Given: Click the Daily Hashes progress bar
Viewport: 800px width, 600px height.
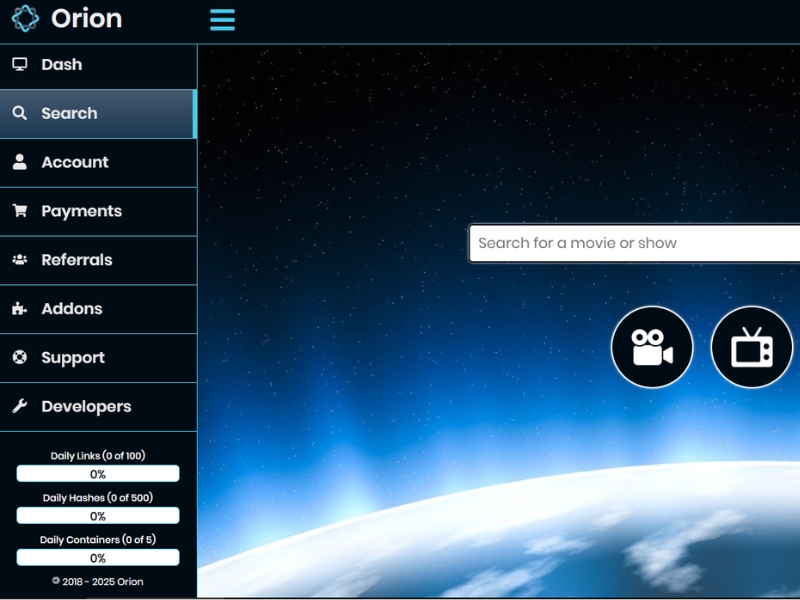Looking at the screenshot, I should pos(98,516).
